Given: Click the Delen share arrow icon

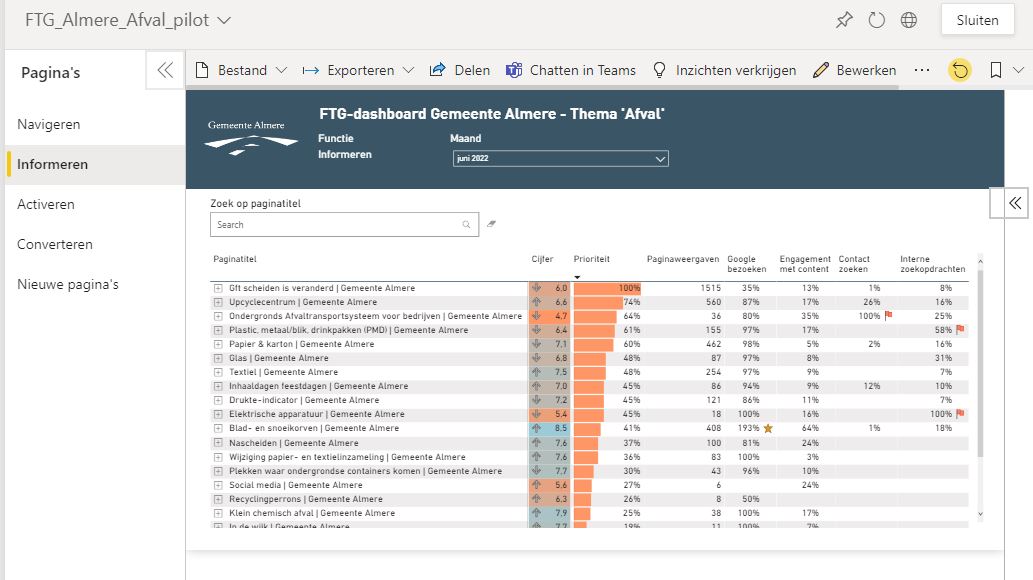Looking at the screenshot, I should [x=437, y=70].
